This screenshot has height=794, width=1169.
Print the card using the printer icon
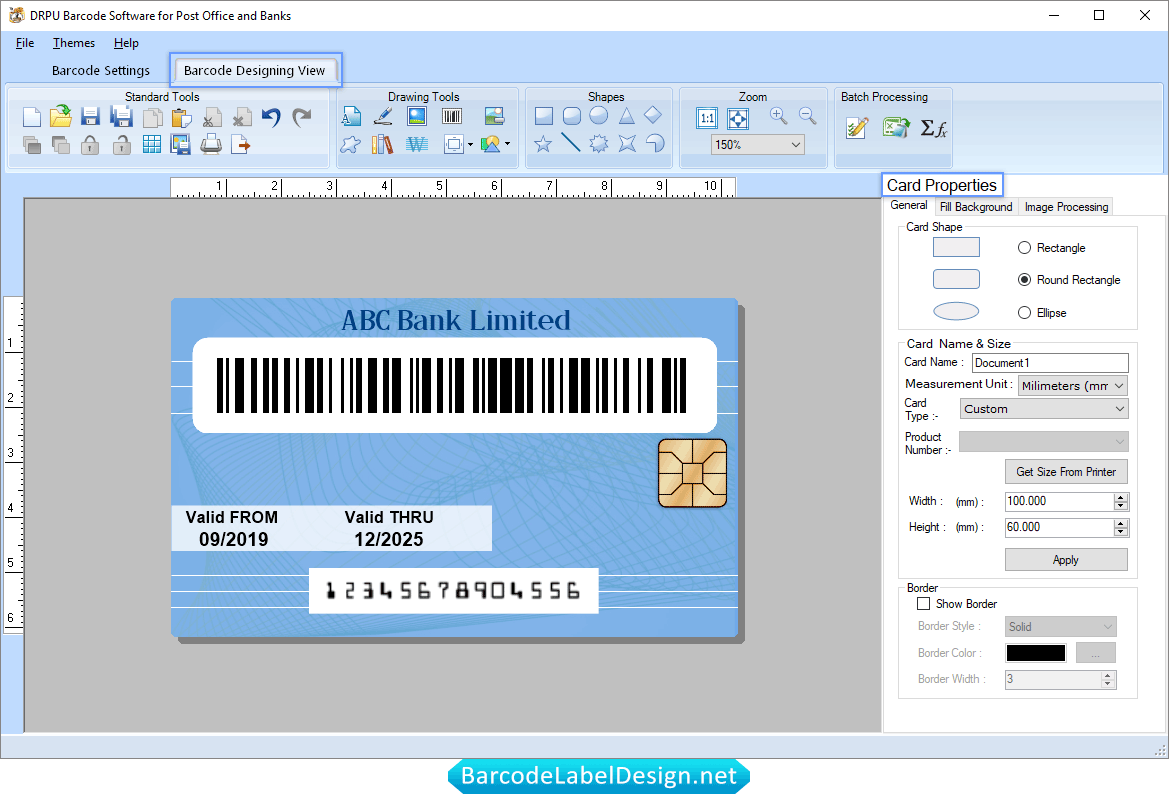[x=211, y=144]
